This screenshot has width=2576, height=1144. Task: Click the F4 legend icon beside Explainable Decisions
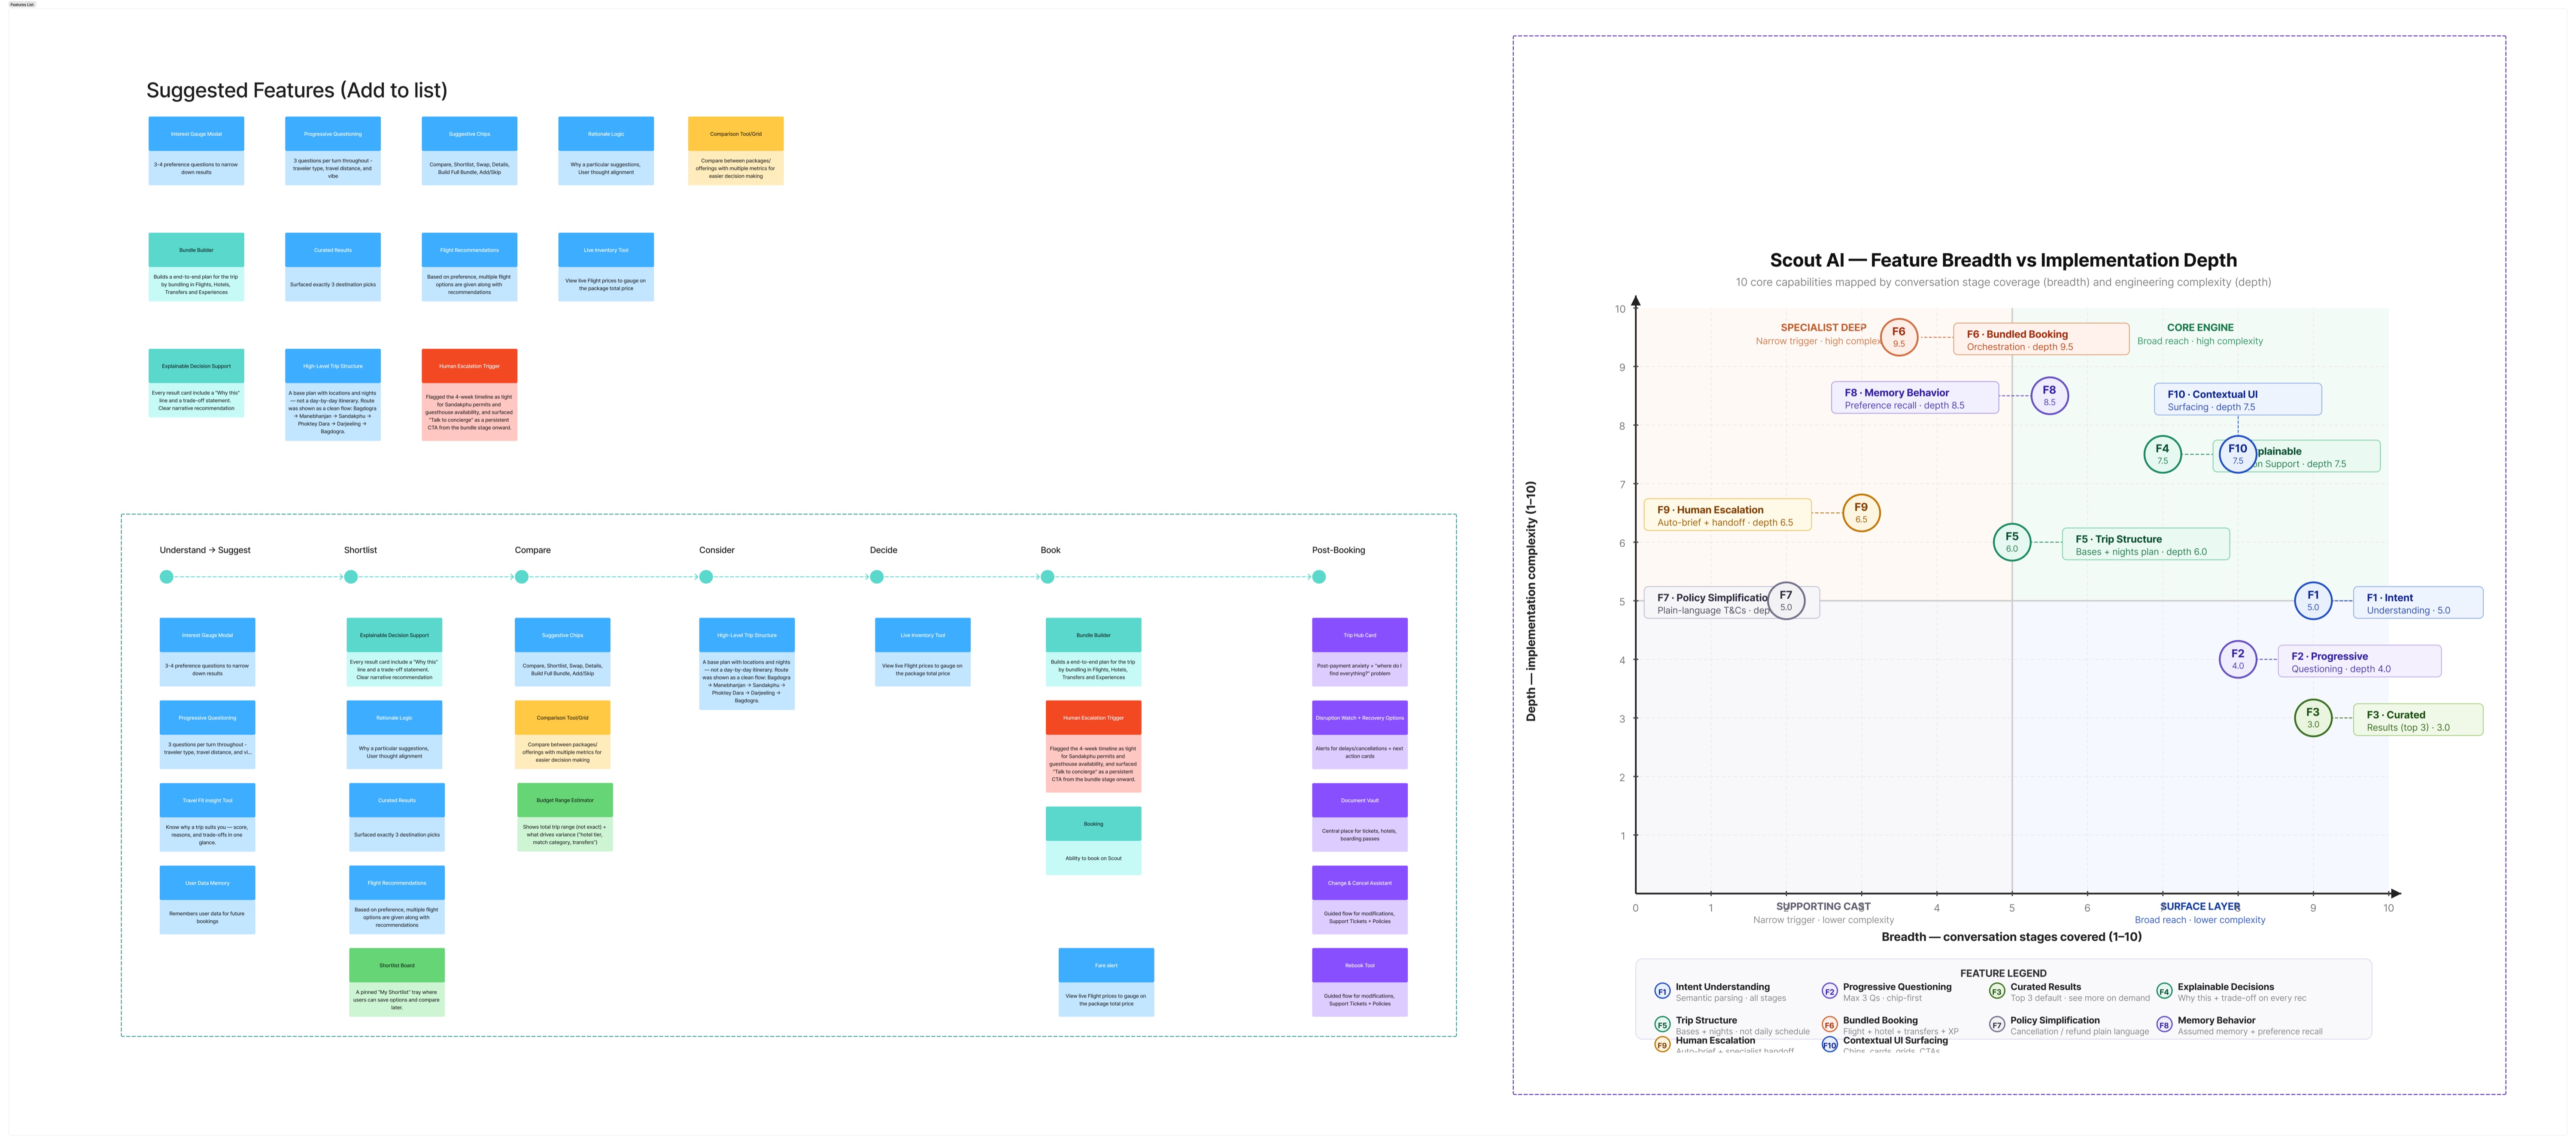coord(2164,992)
